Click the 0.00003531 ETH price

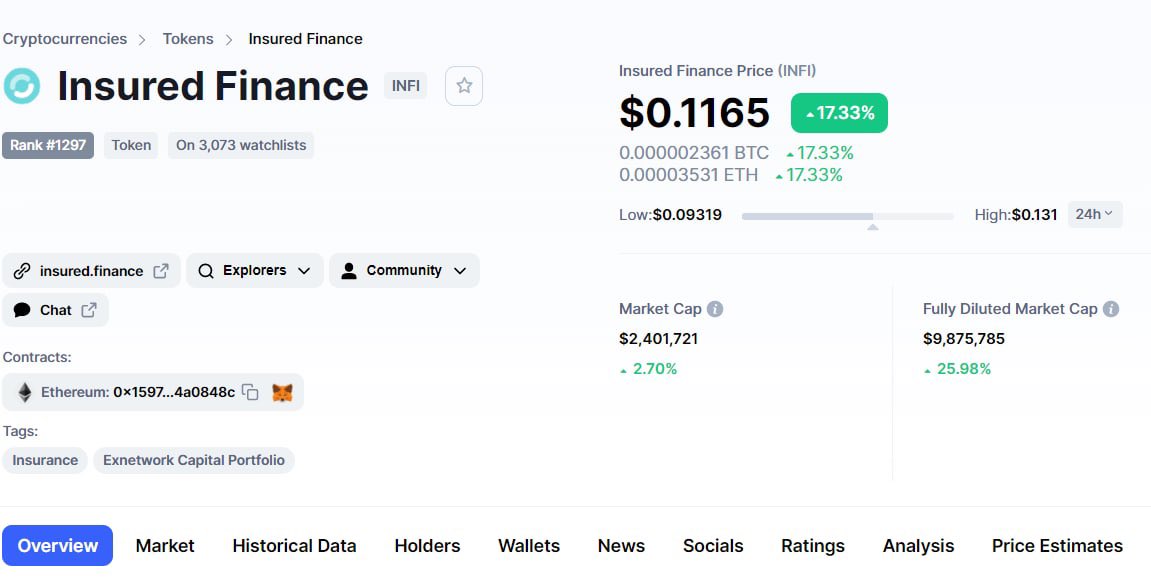coord(689,175)
